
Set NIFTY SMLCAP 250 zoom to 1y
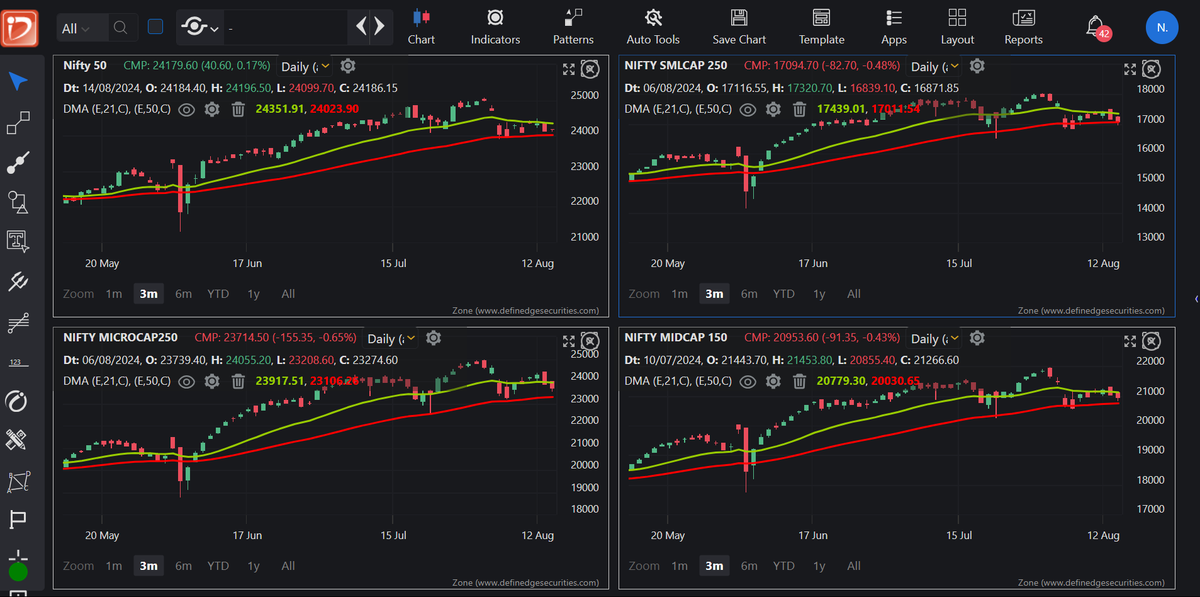pos(819,294)
